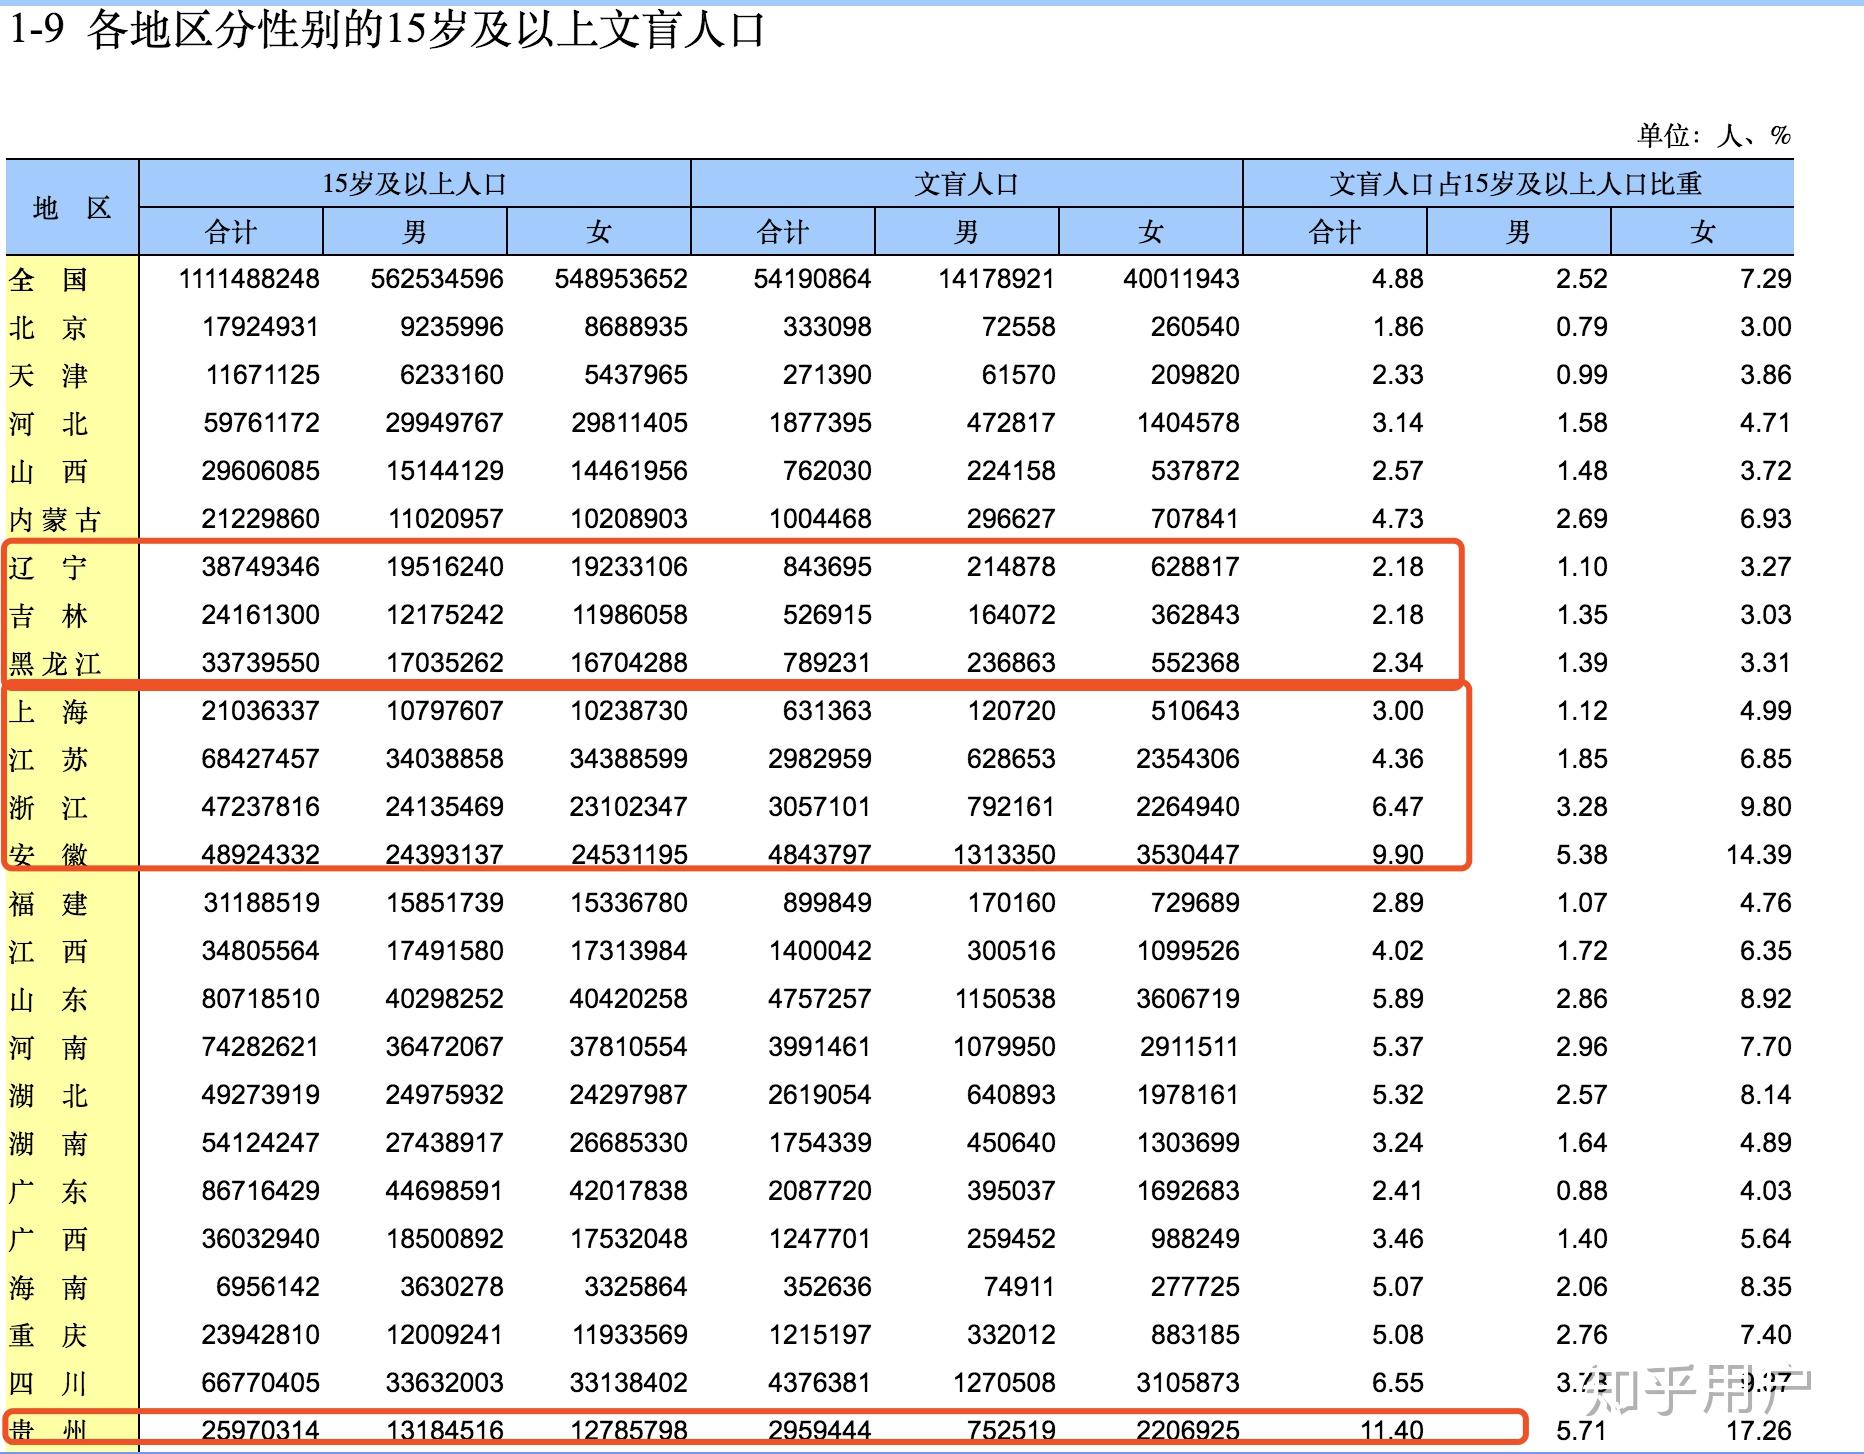Click Jiangxi illiteracy rate 4.02
The width and height of the screenshot is (1864, 1454).
[x=1397, y=951]
